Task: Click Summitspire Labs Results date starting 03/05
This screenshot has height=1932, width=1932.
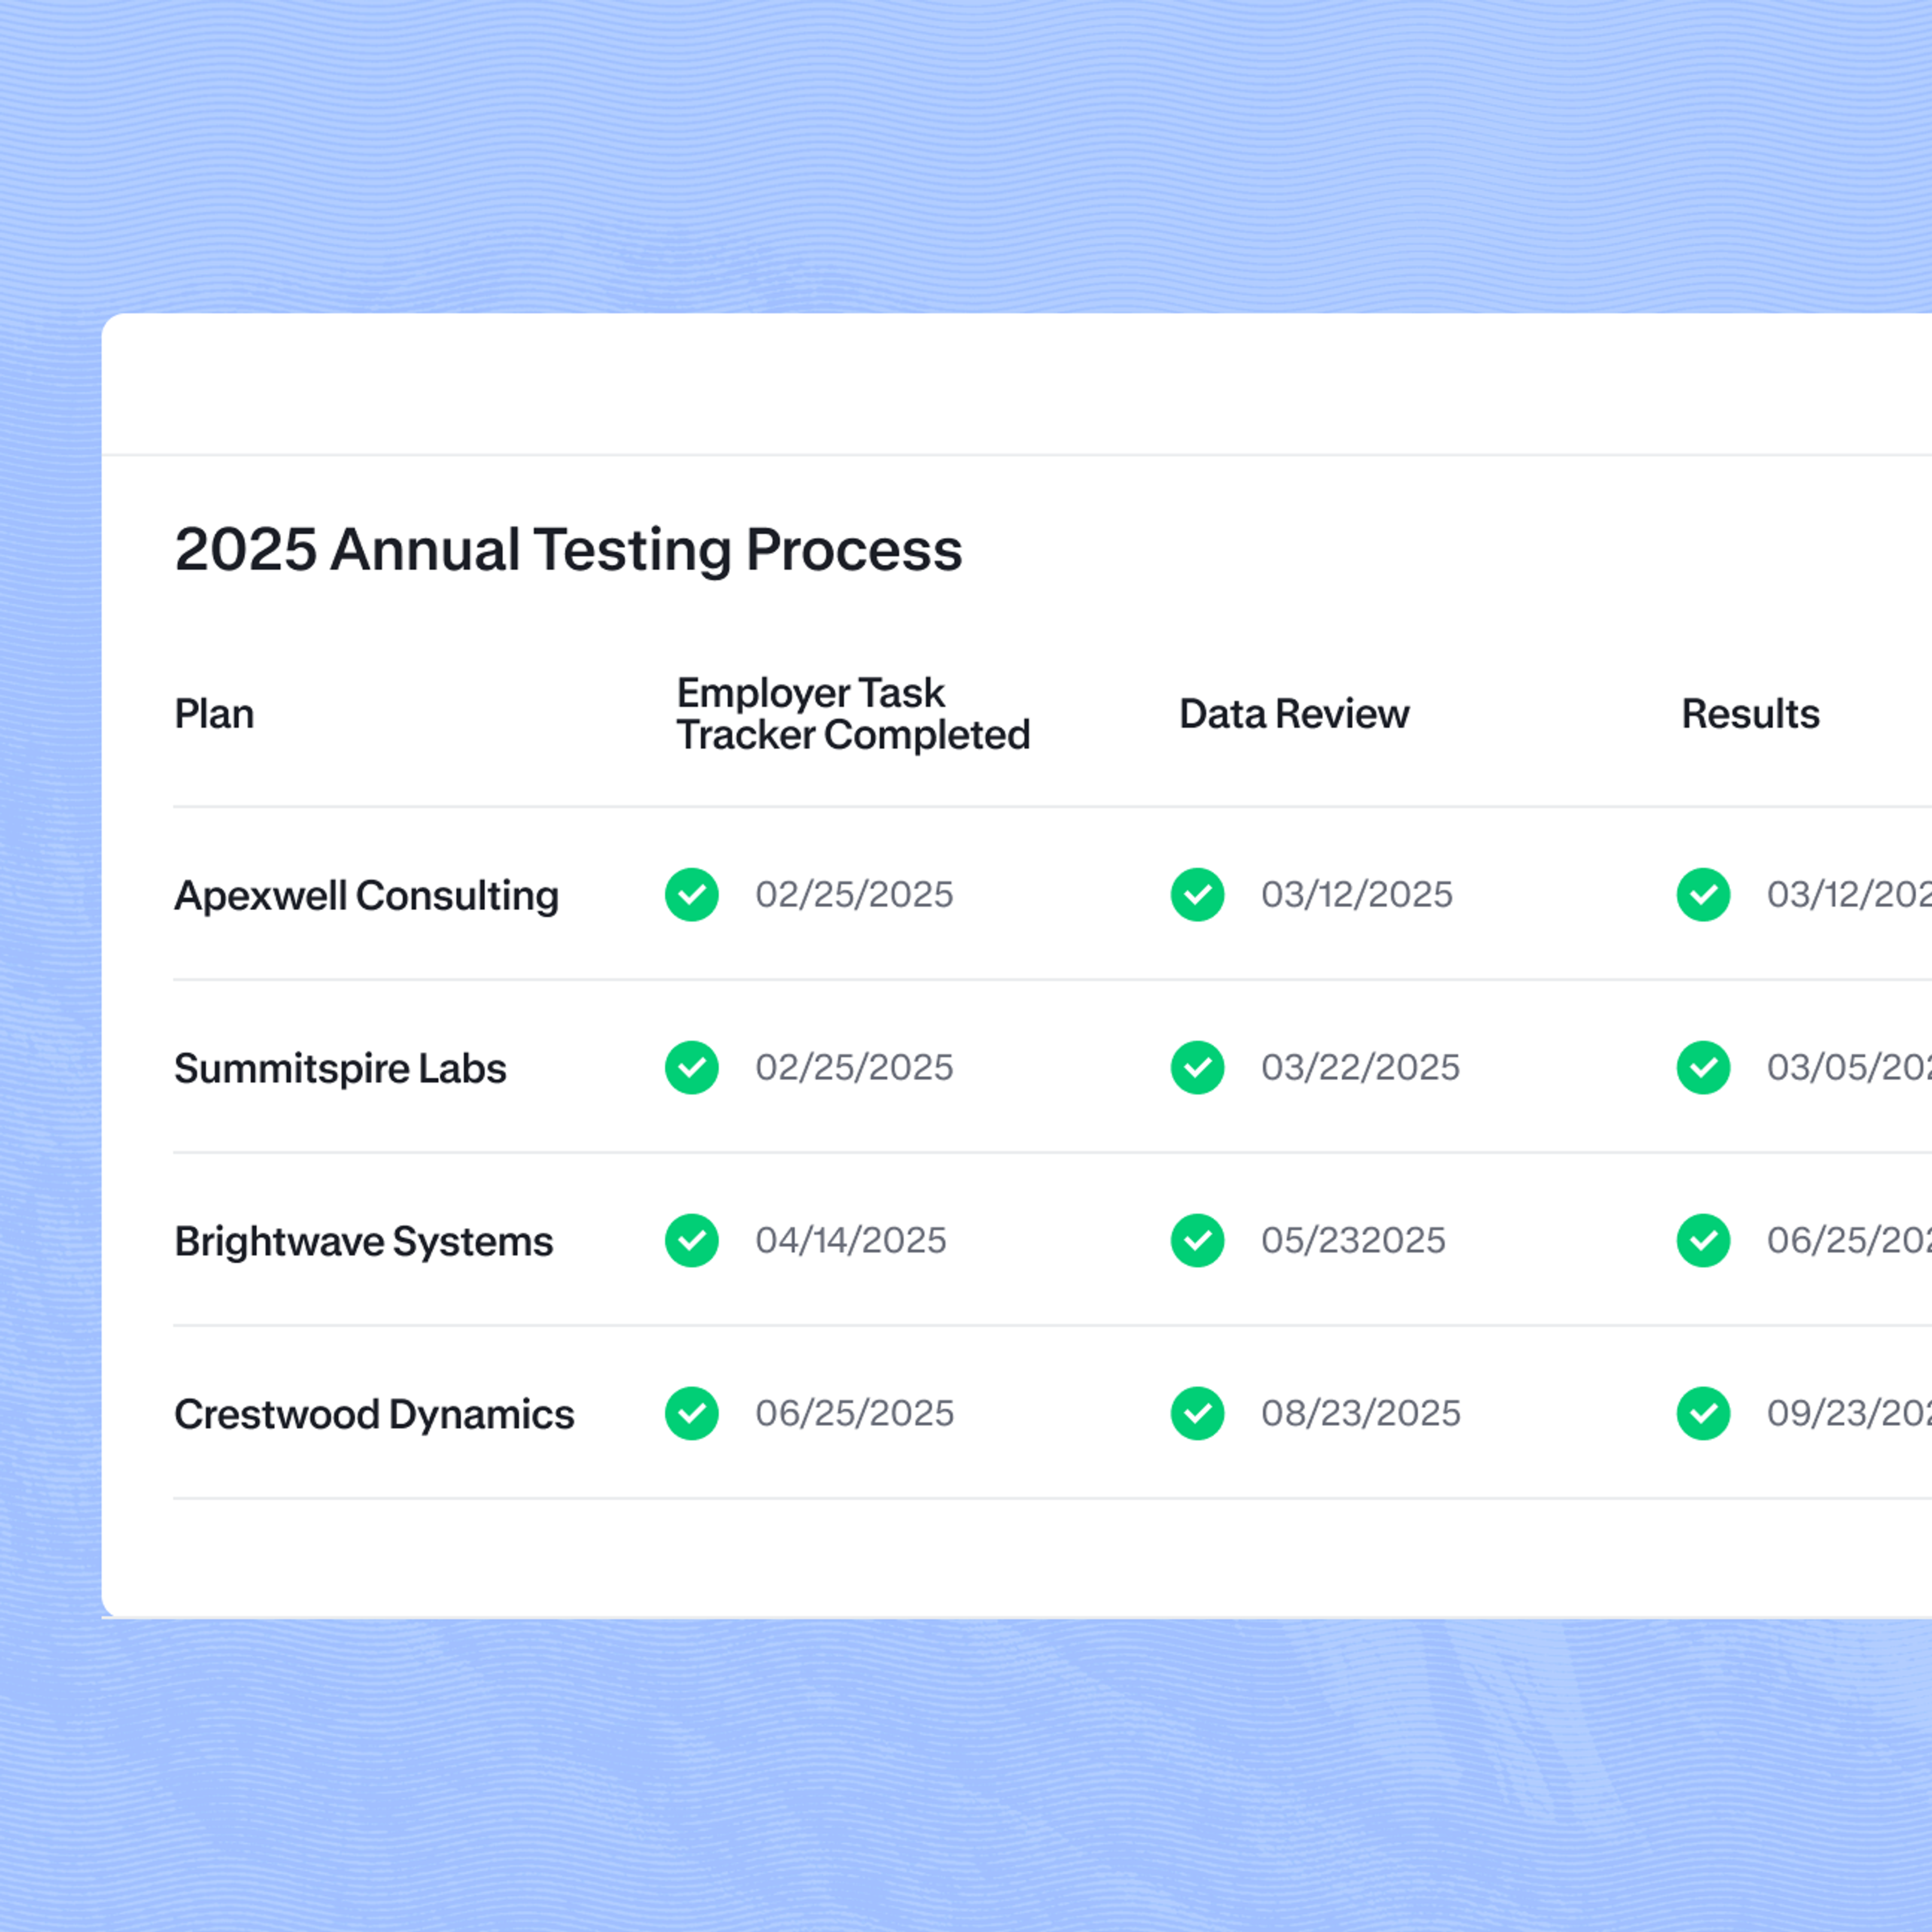Action: (x=1849, y=1067)
